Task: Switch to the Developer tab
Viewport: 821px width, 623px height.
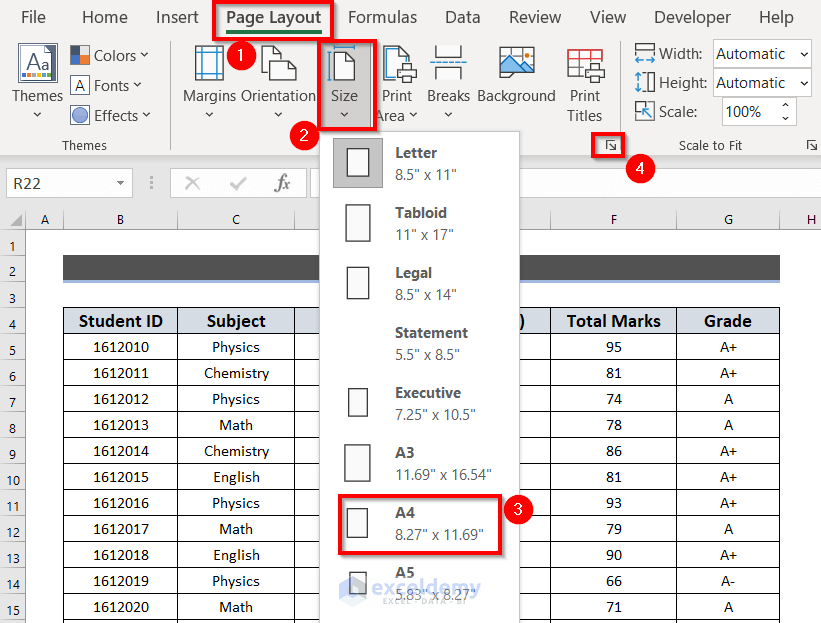Action: (x=692, y=17)
